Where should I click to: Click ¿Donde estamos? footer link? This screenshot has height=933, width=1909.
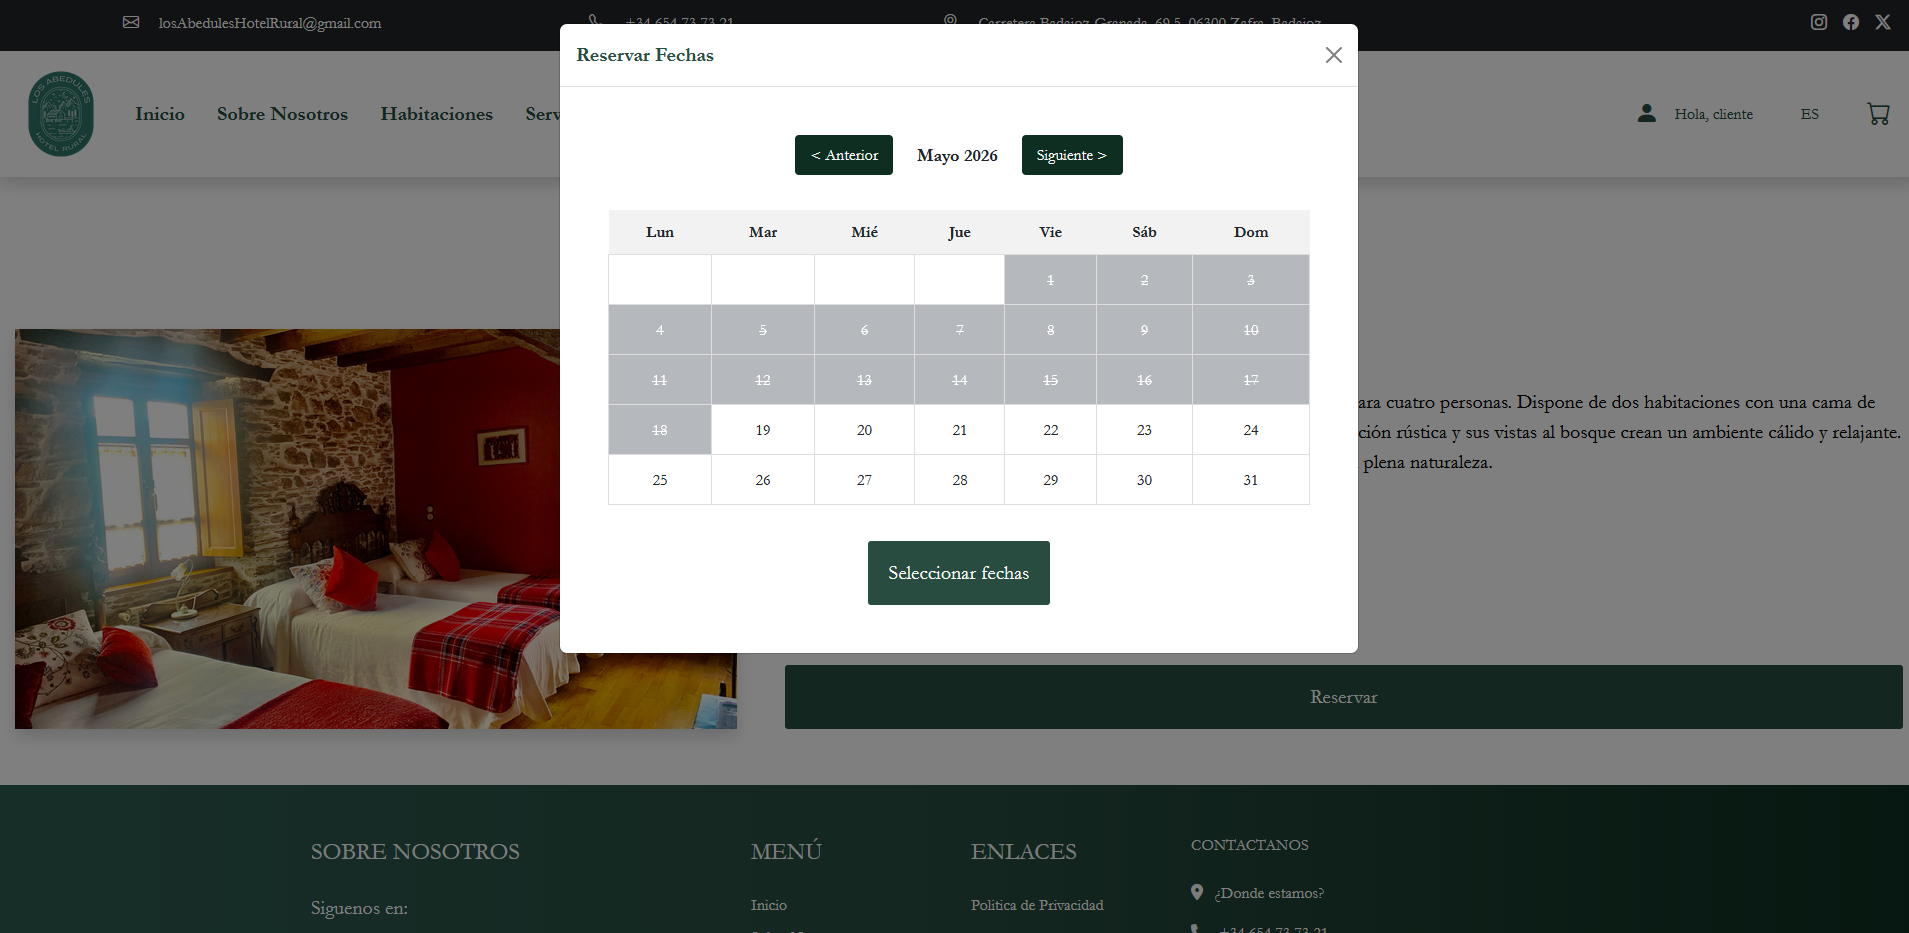(1269, 893)
